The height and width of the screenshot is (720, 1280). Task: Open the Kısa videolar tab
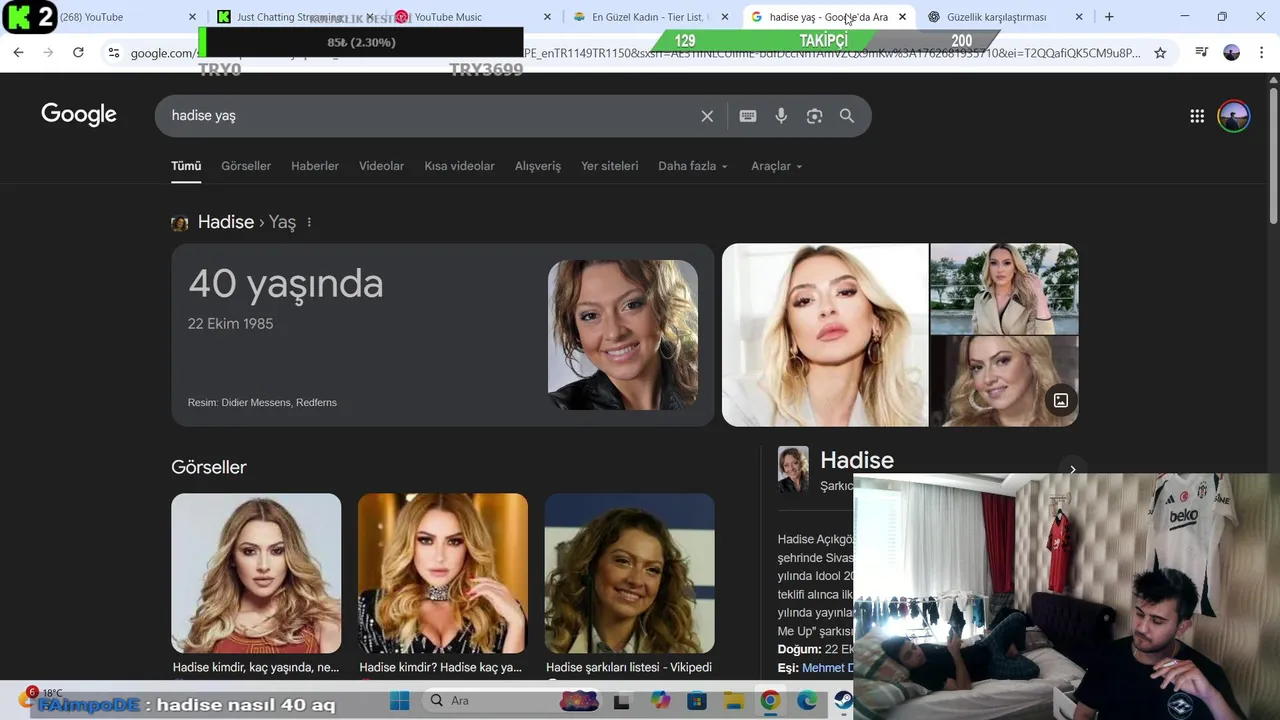pyautogui.click(x=460, y=166)
